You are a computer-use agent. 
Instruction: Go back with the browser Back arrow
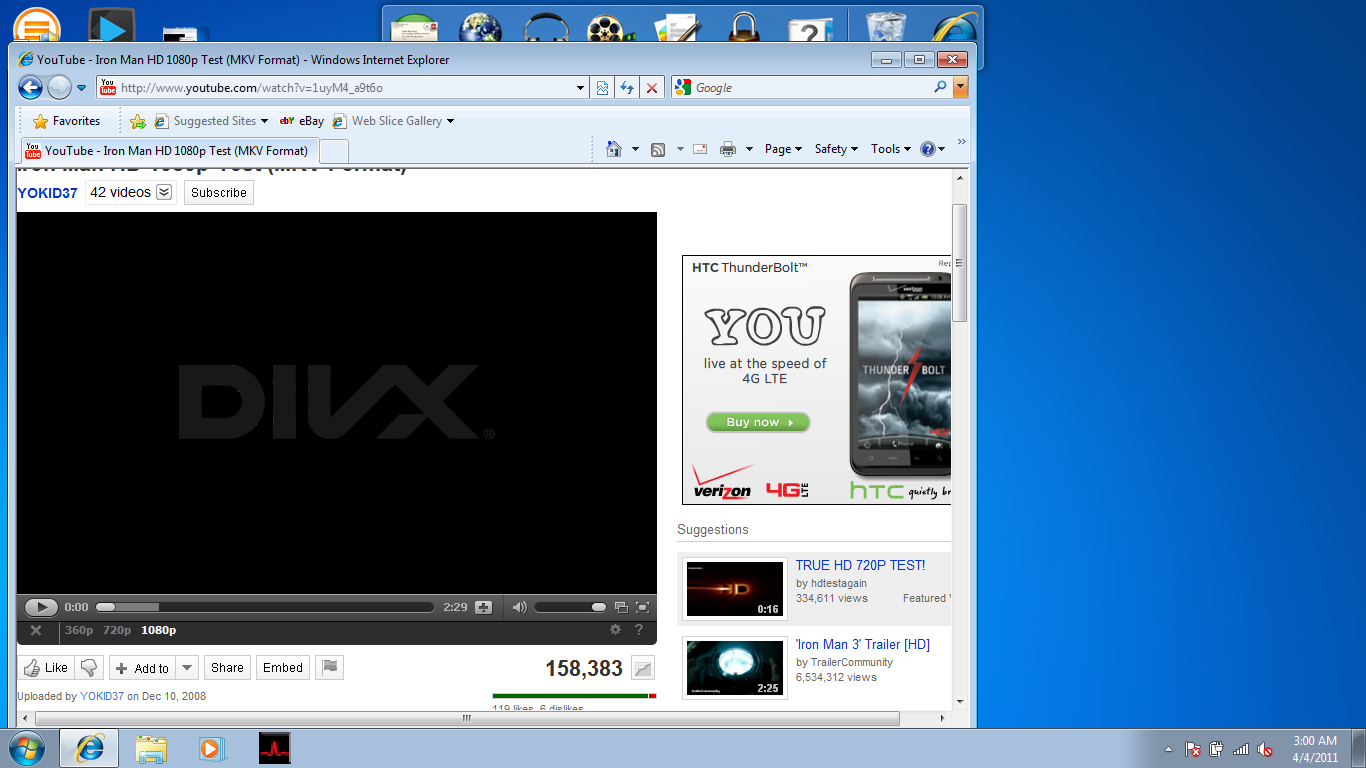point(30,88)
